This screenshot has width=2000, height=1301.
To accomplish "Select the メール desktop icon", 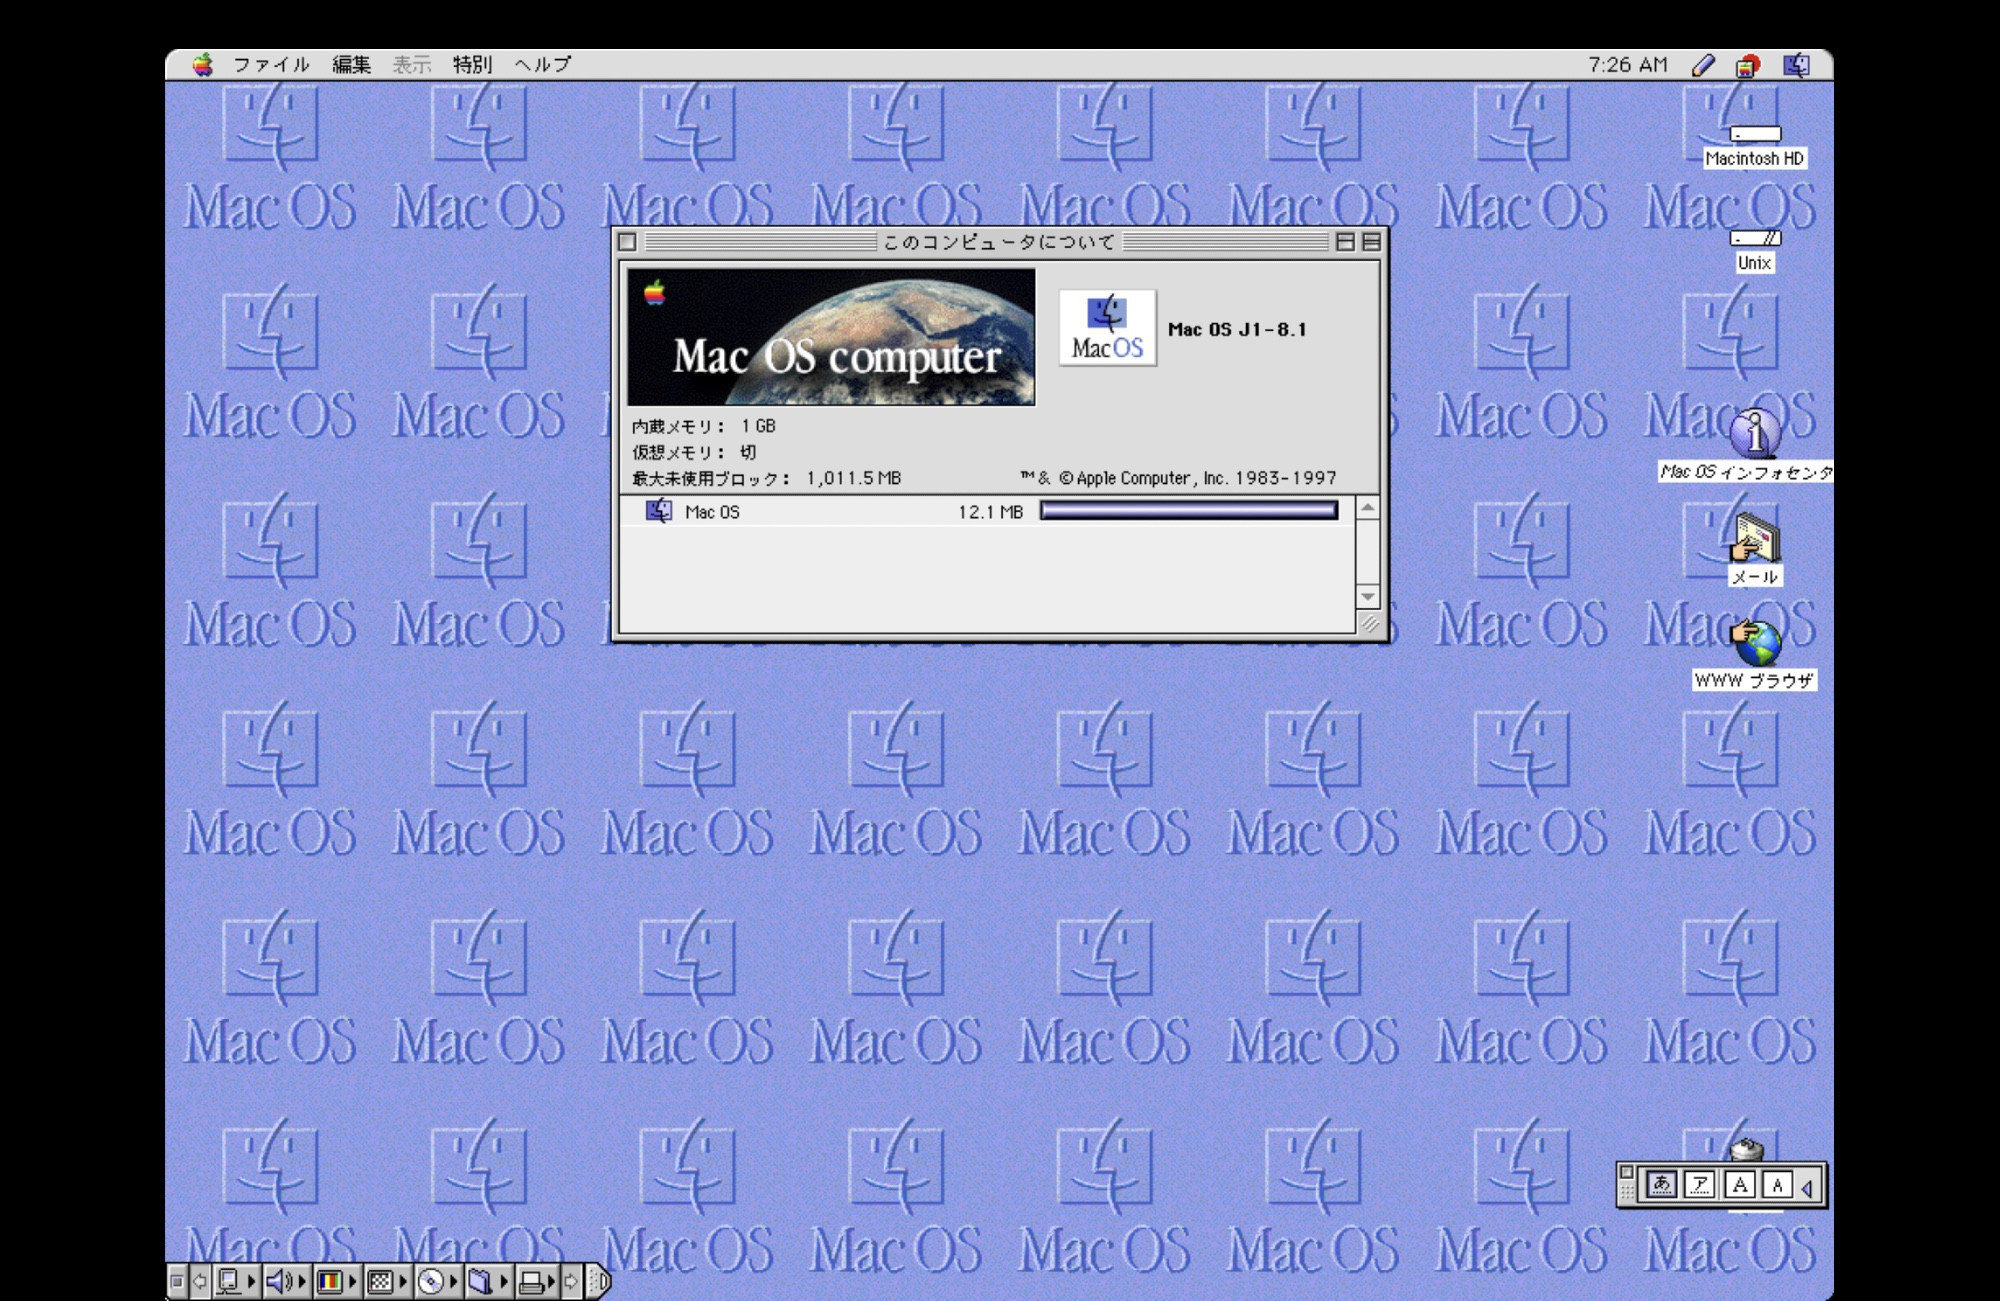I will 1755,538.
